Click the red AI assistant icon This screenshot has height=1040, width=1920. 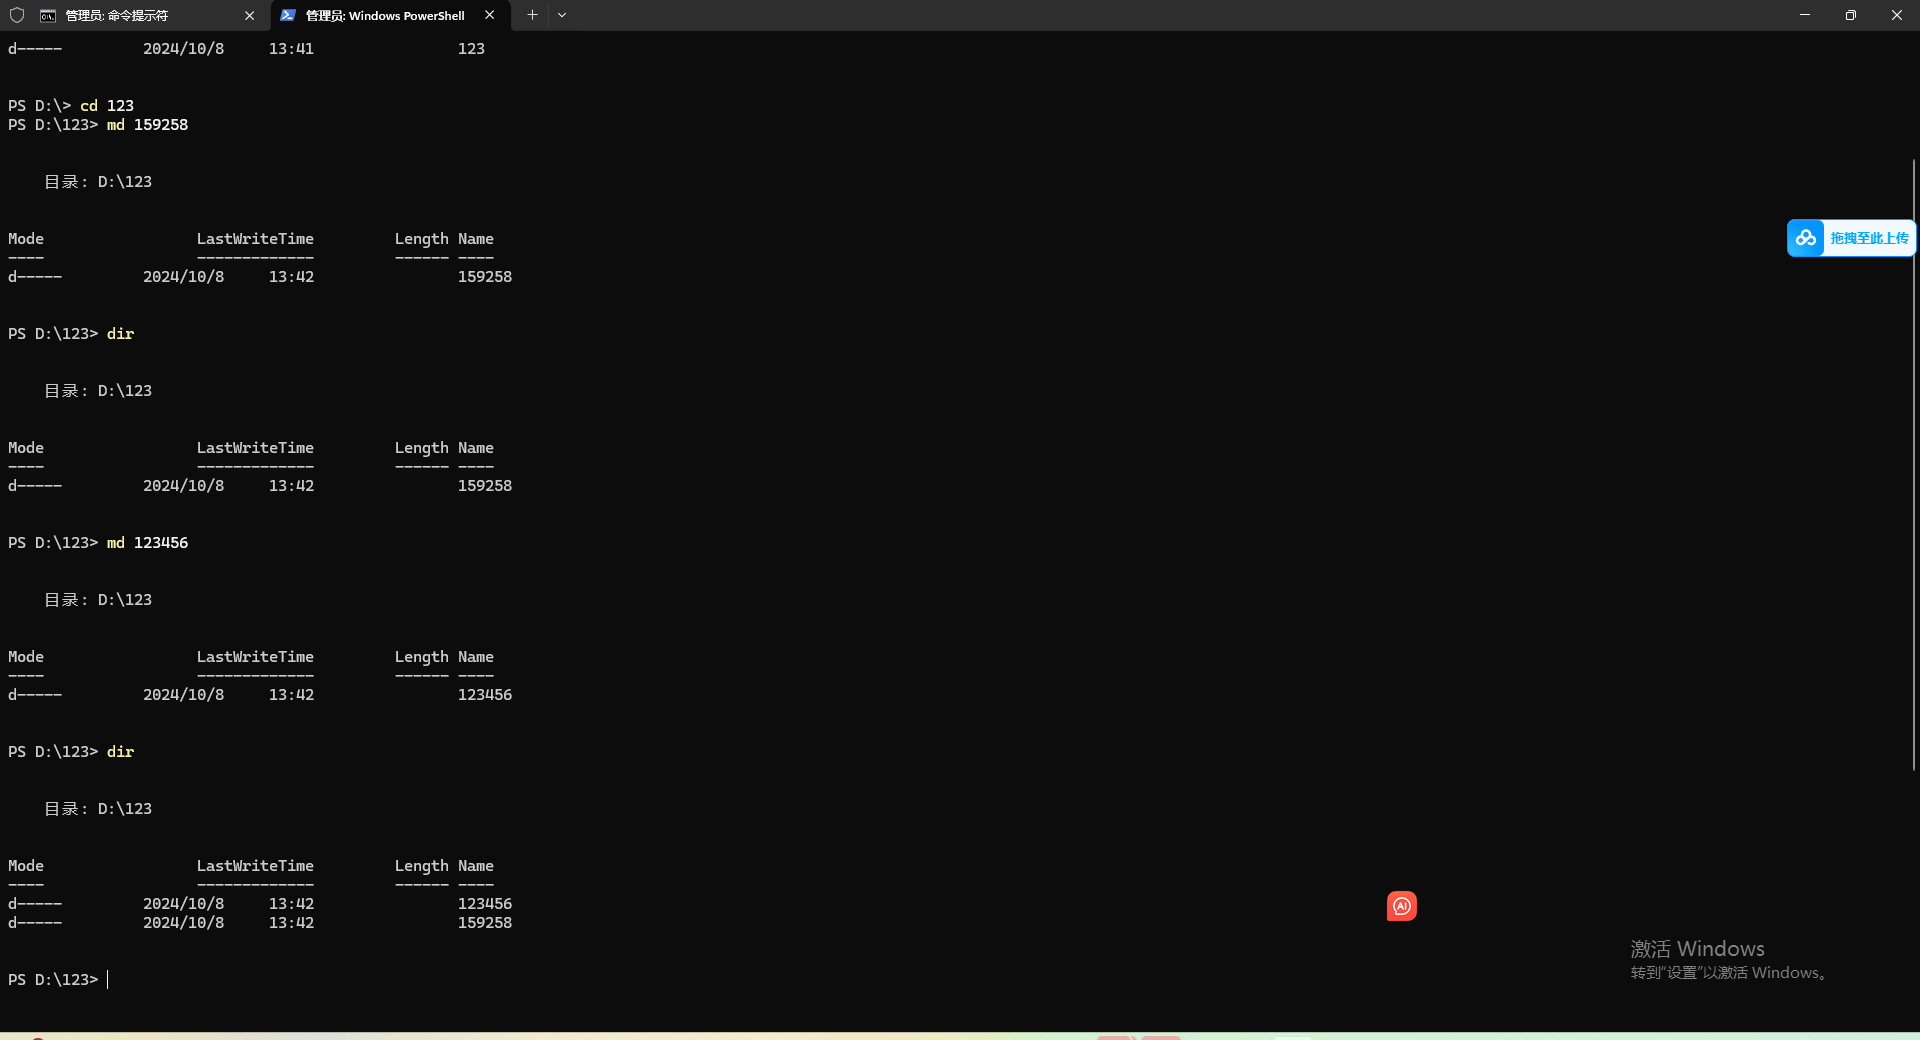pos(1402,906)
